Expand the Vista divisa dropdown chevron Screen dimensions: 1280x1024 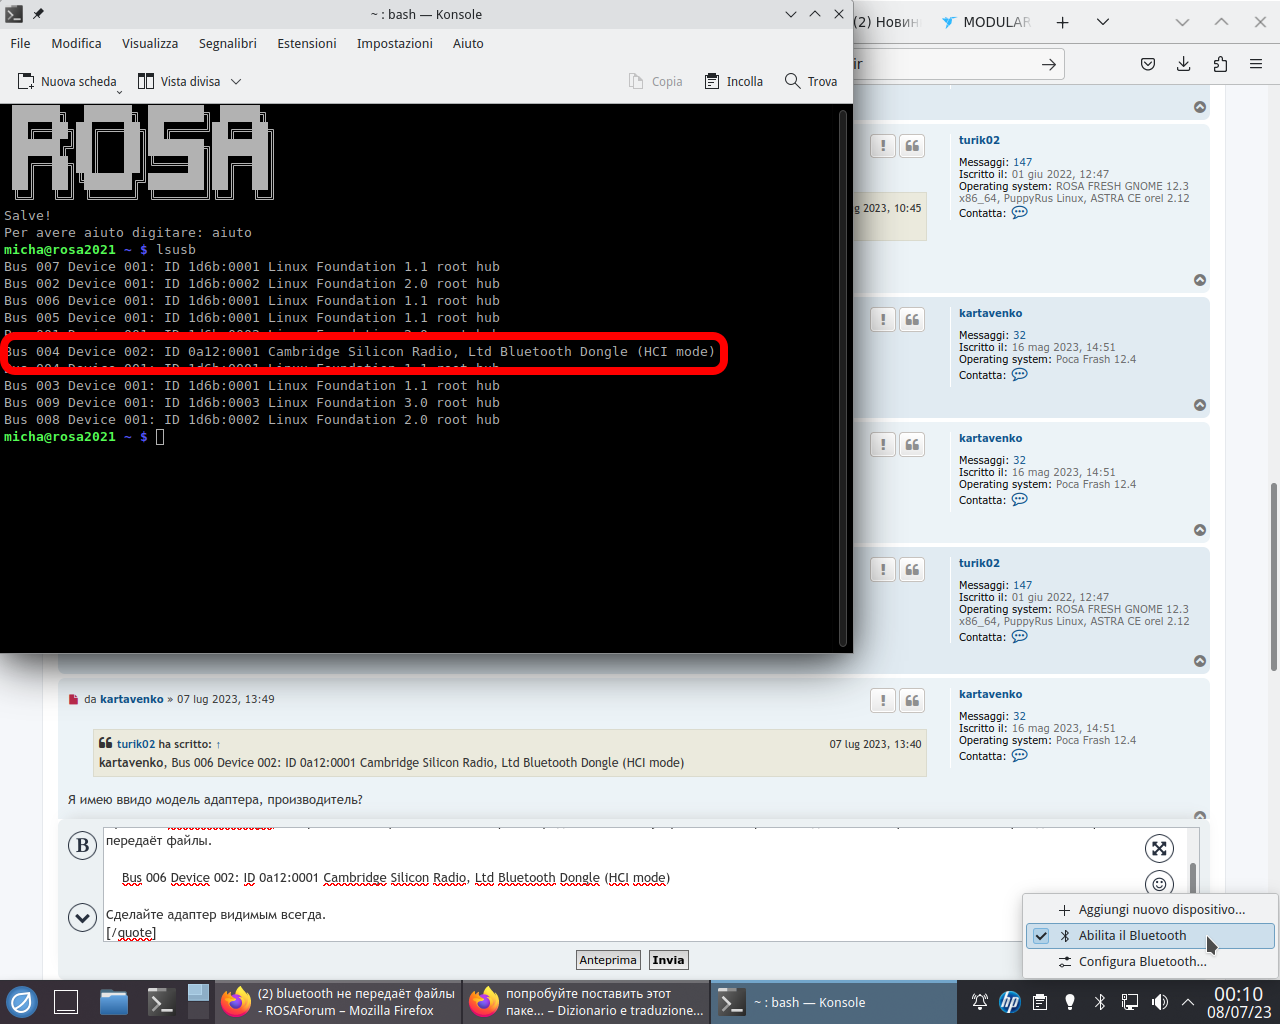236,81
